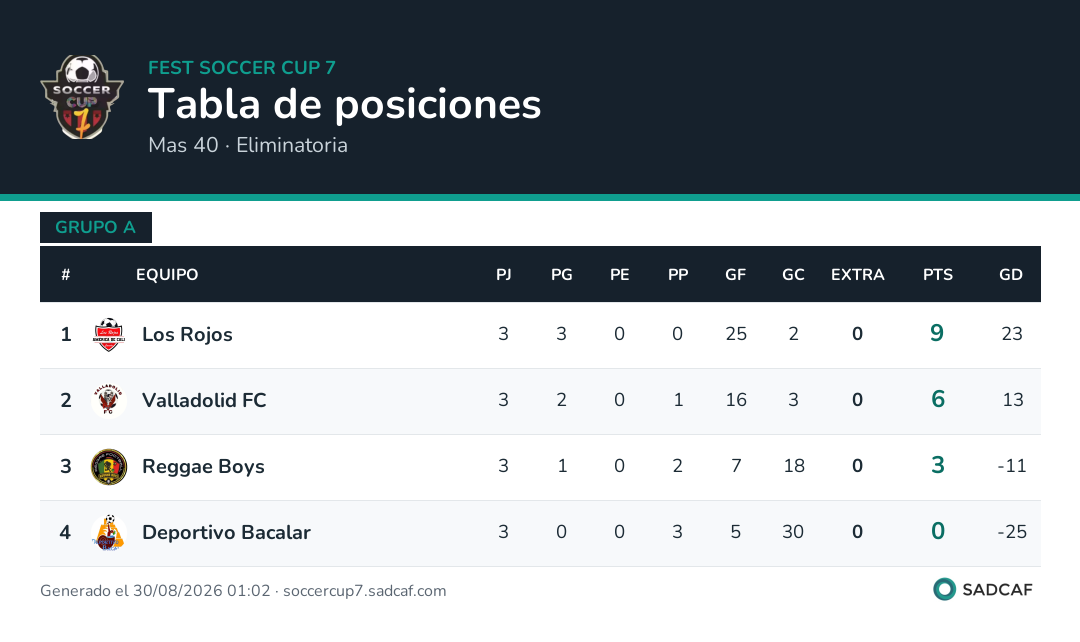Click the EQUIPO column header
The width and height of the screenshot is (1080, 642).
[x=167, y=275]
